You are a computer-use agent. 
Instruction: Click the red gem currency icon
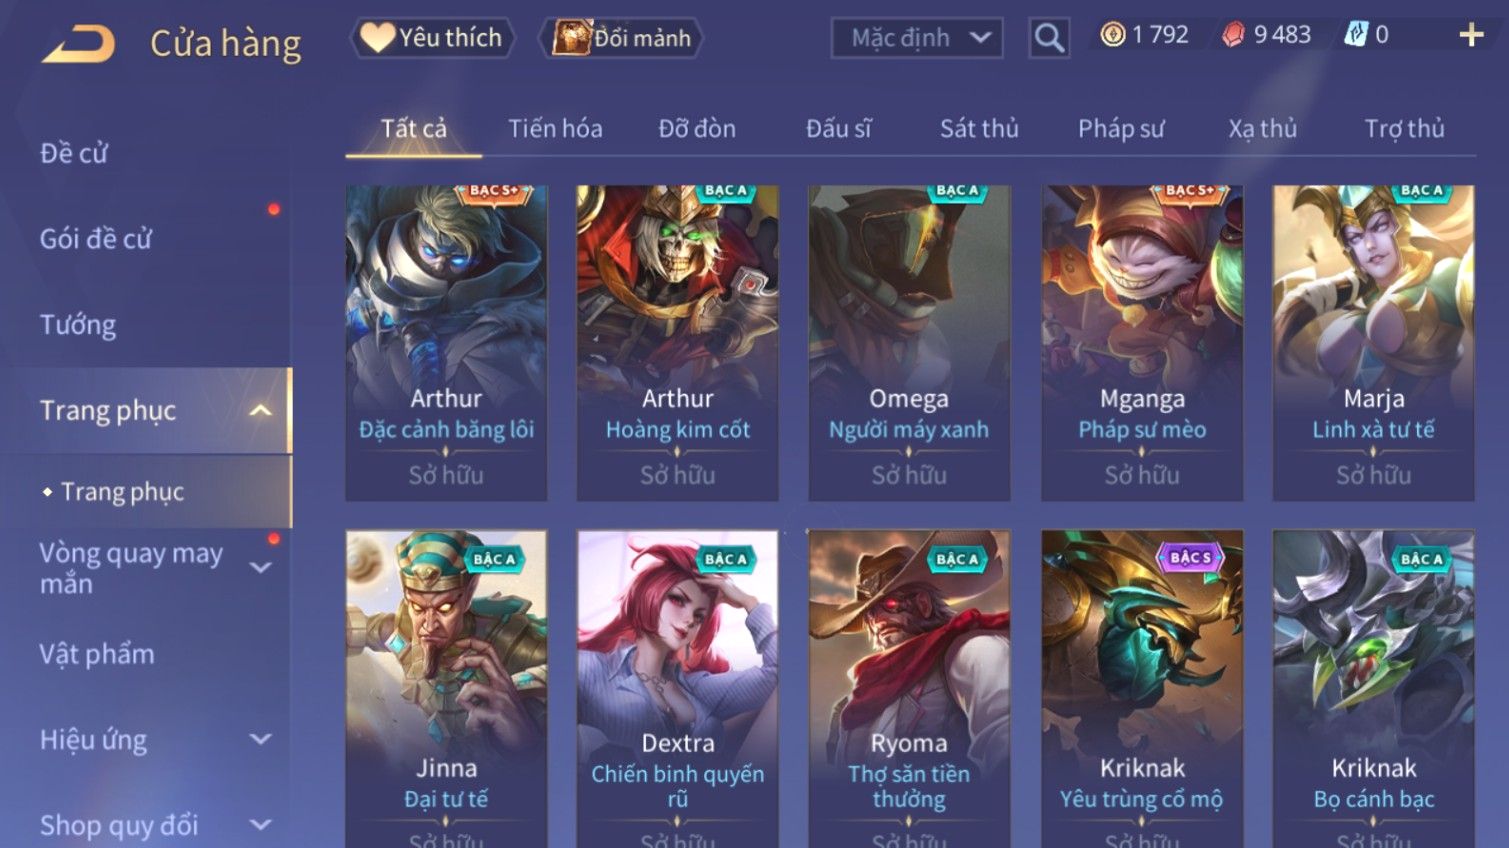point(1234,35)
